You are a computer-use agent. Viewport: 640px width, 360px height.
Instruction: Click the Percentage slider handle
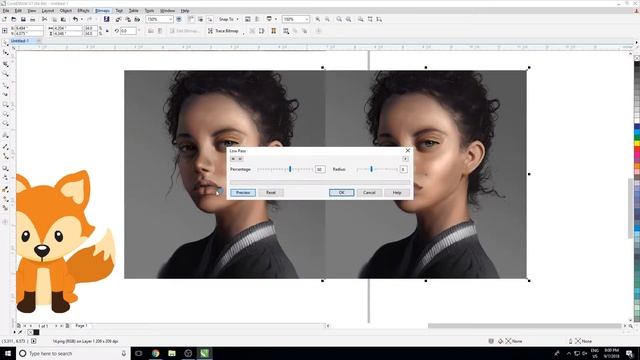click(x=290, y=169)
